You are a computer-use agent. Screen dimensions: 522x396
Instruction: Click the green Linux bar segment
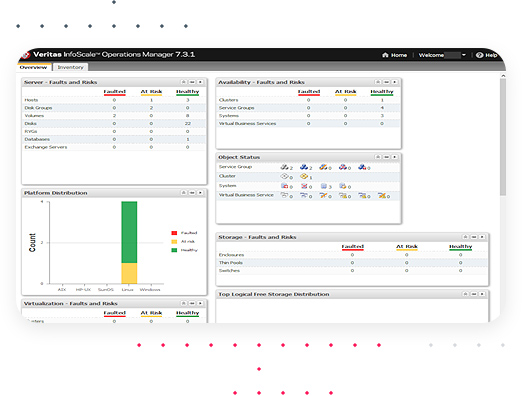tap(129, 232)
